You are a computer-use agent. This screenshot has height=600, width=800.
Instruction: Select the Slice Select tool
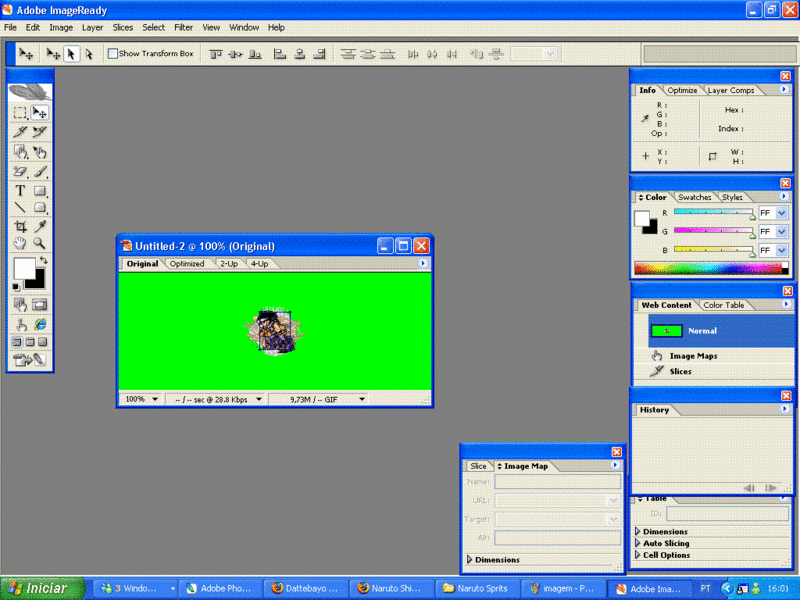(x=39, y=132)
